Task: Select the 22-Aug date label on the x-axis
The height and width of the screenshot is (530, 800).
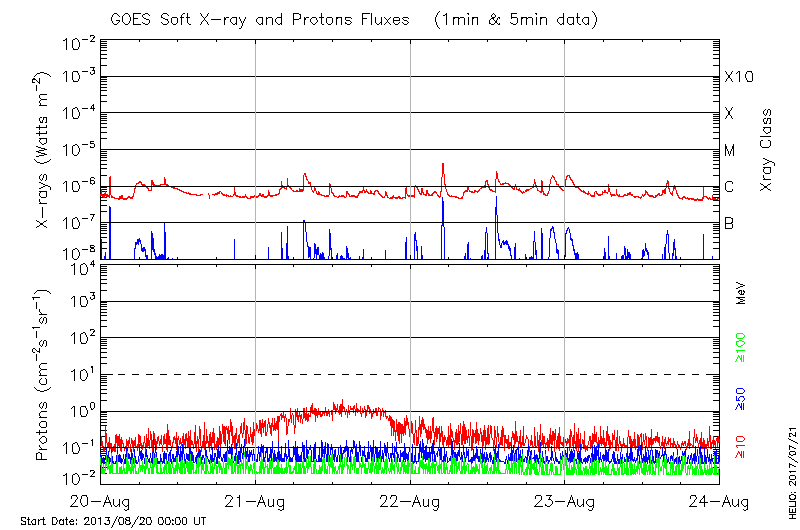Action: coord(410,501)
